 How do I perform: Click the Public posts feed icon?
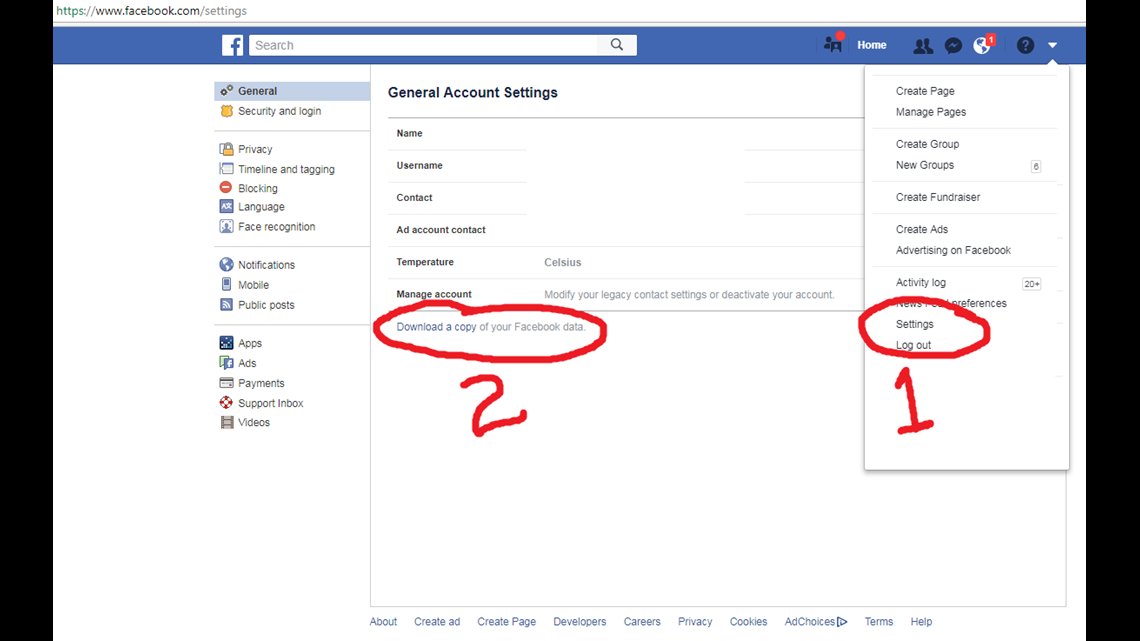pyautogui.click(x=227, y=305)
